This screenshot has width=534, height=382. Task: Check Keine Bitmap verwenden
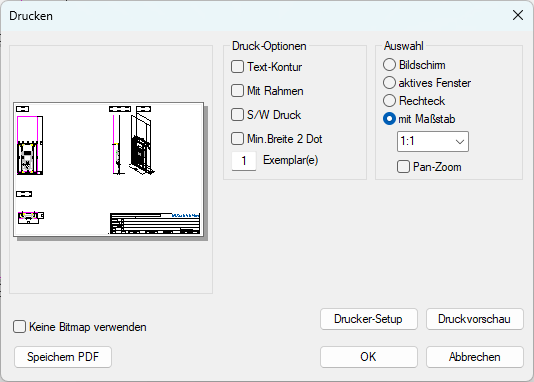pos(19,327)
